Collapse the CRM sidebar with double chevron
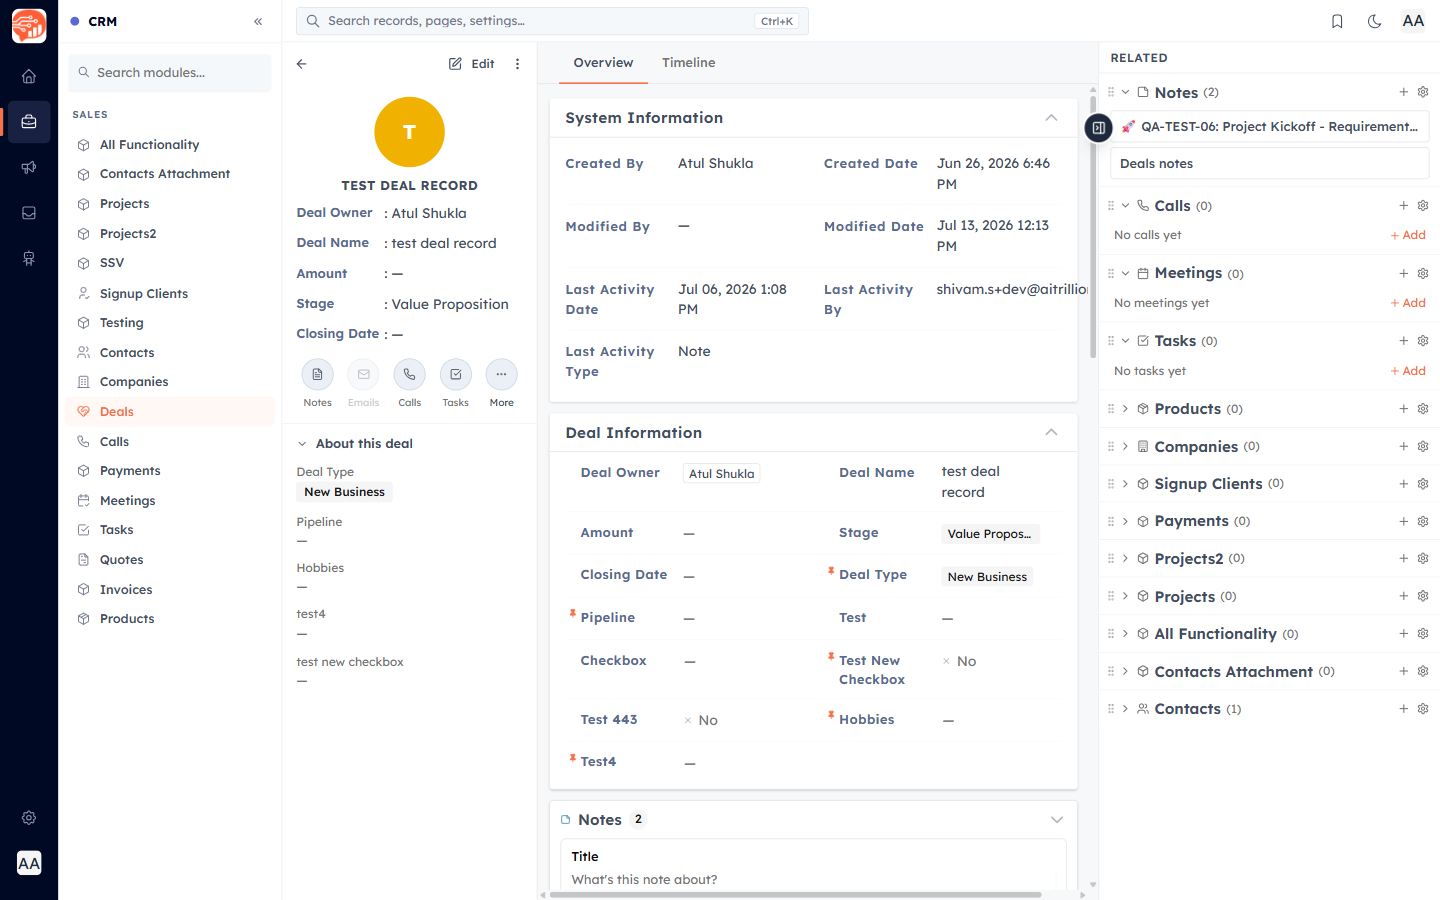 click(258, 21)
